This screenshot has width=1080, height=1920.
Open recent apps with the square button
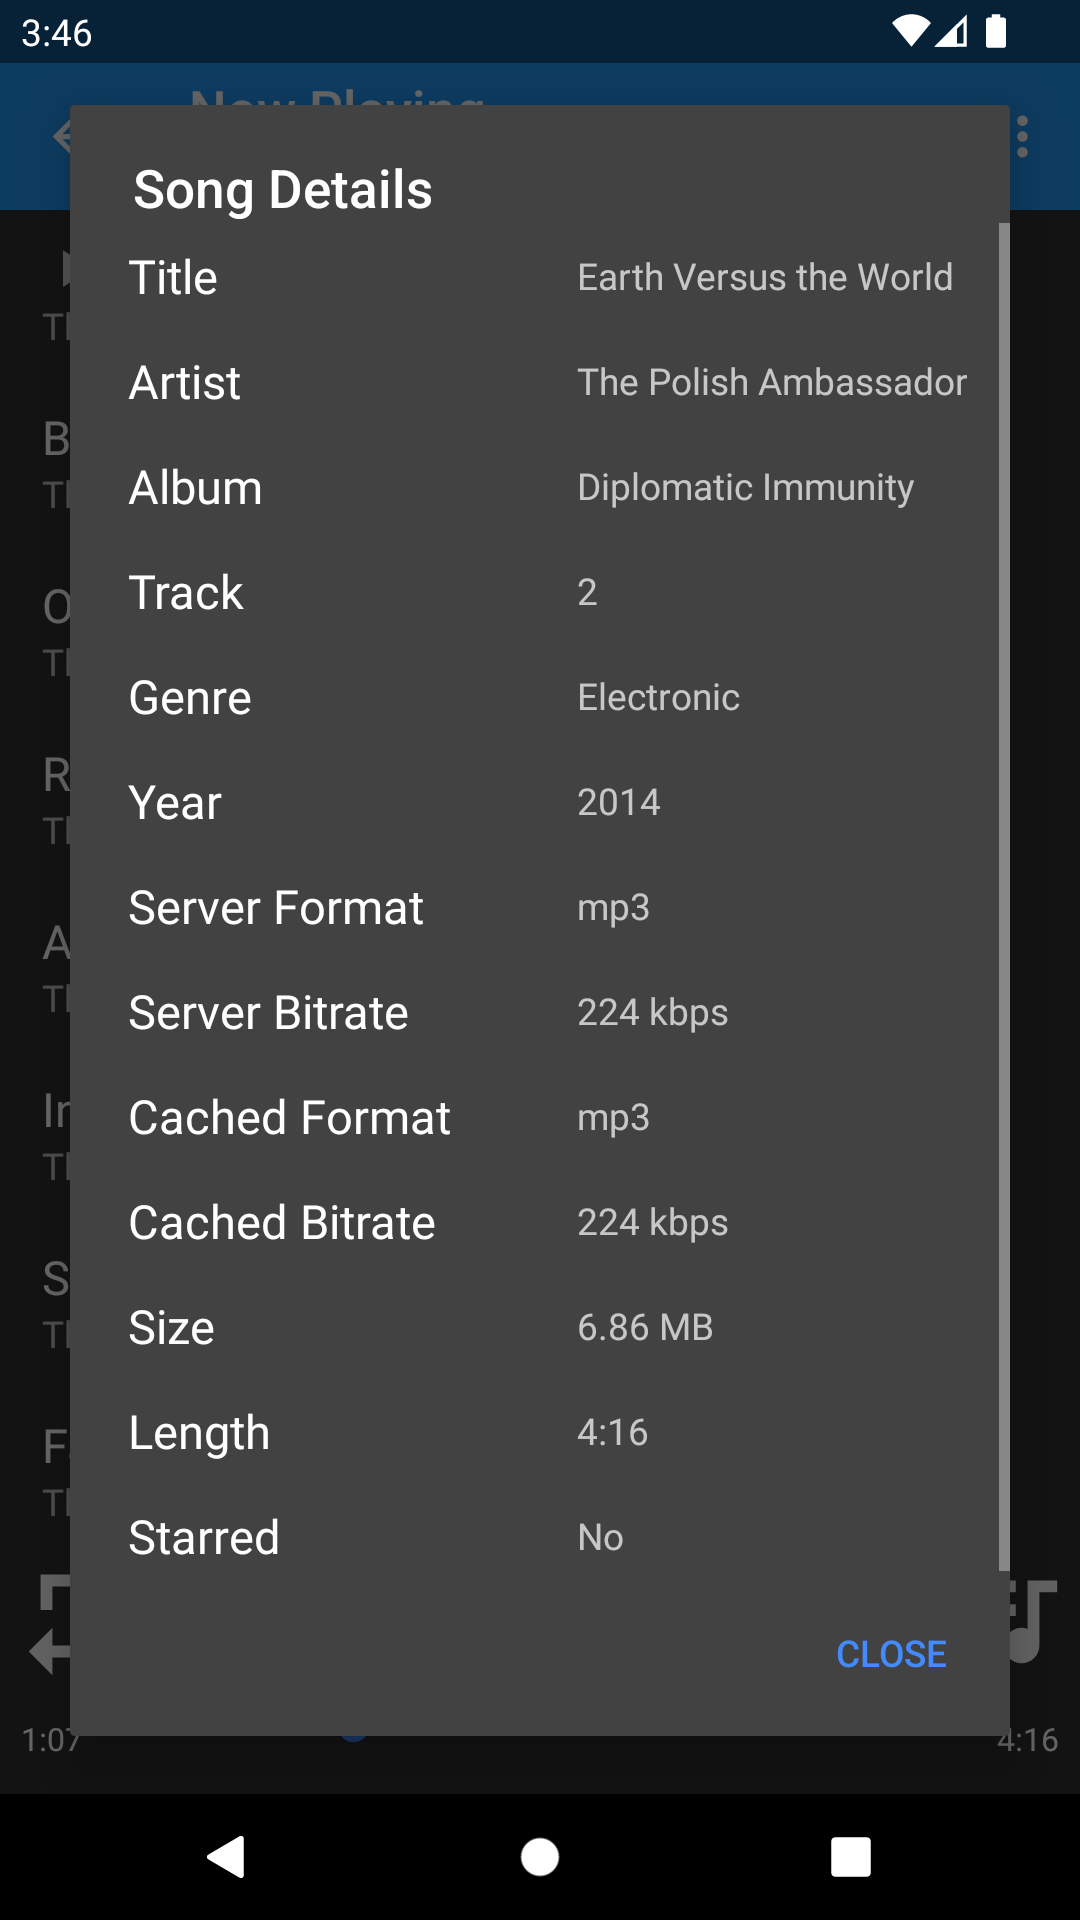(x=851, y=1857)
